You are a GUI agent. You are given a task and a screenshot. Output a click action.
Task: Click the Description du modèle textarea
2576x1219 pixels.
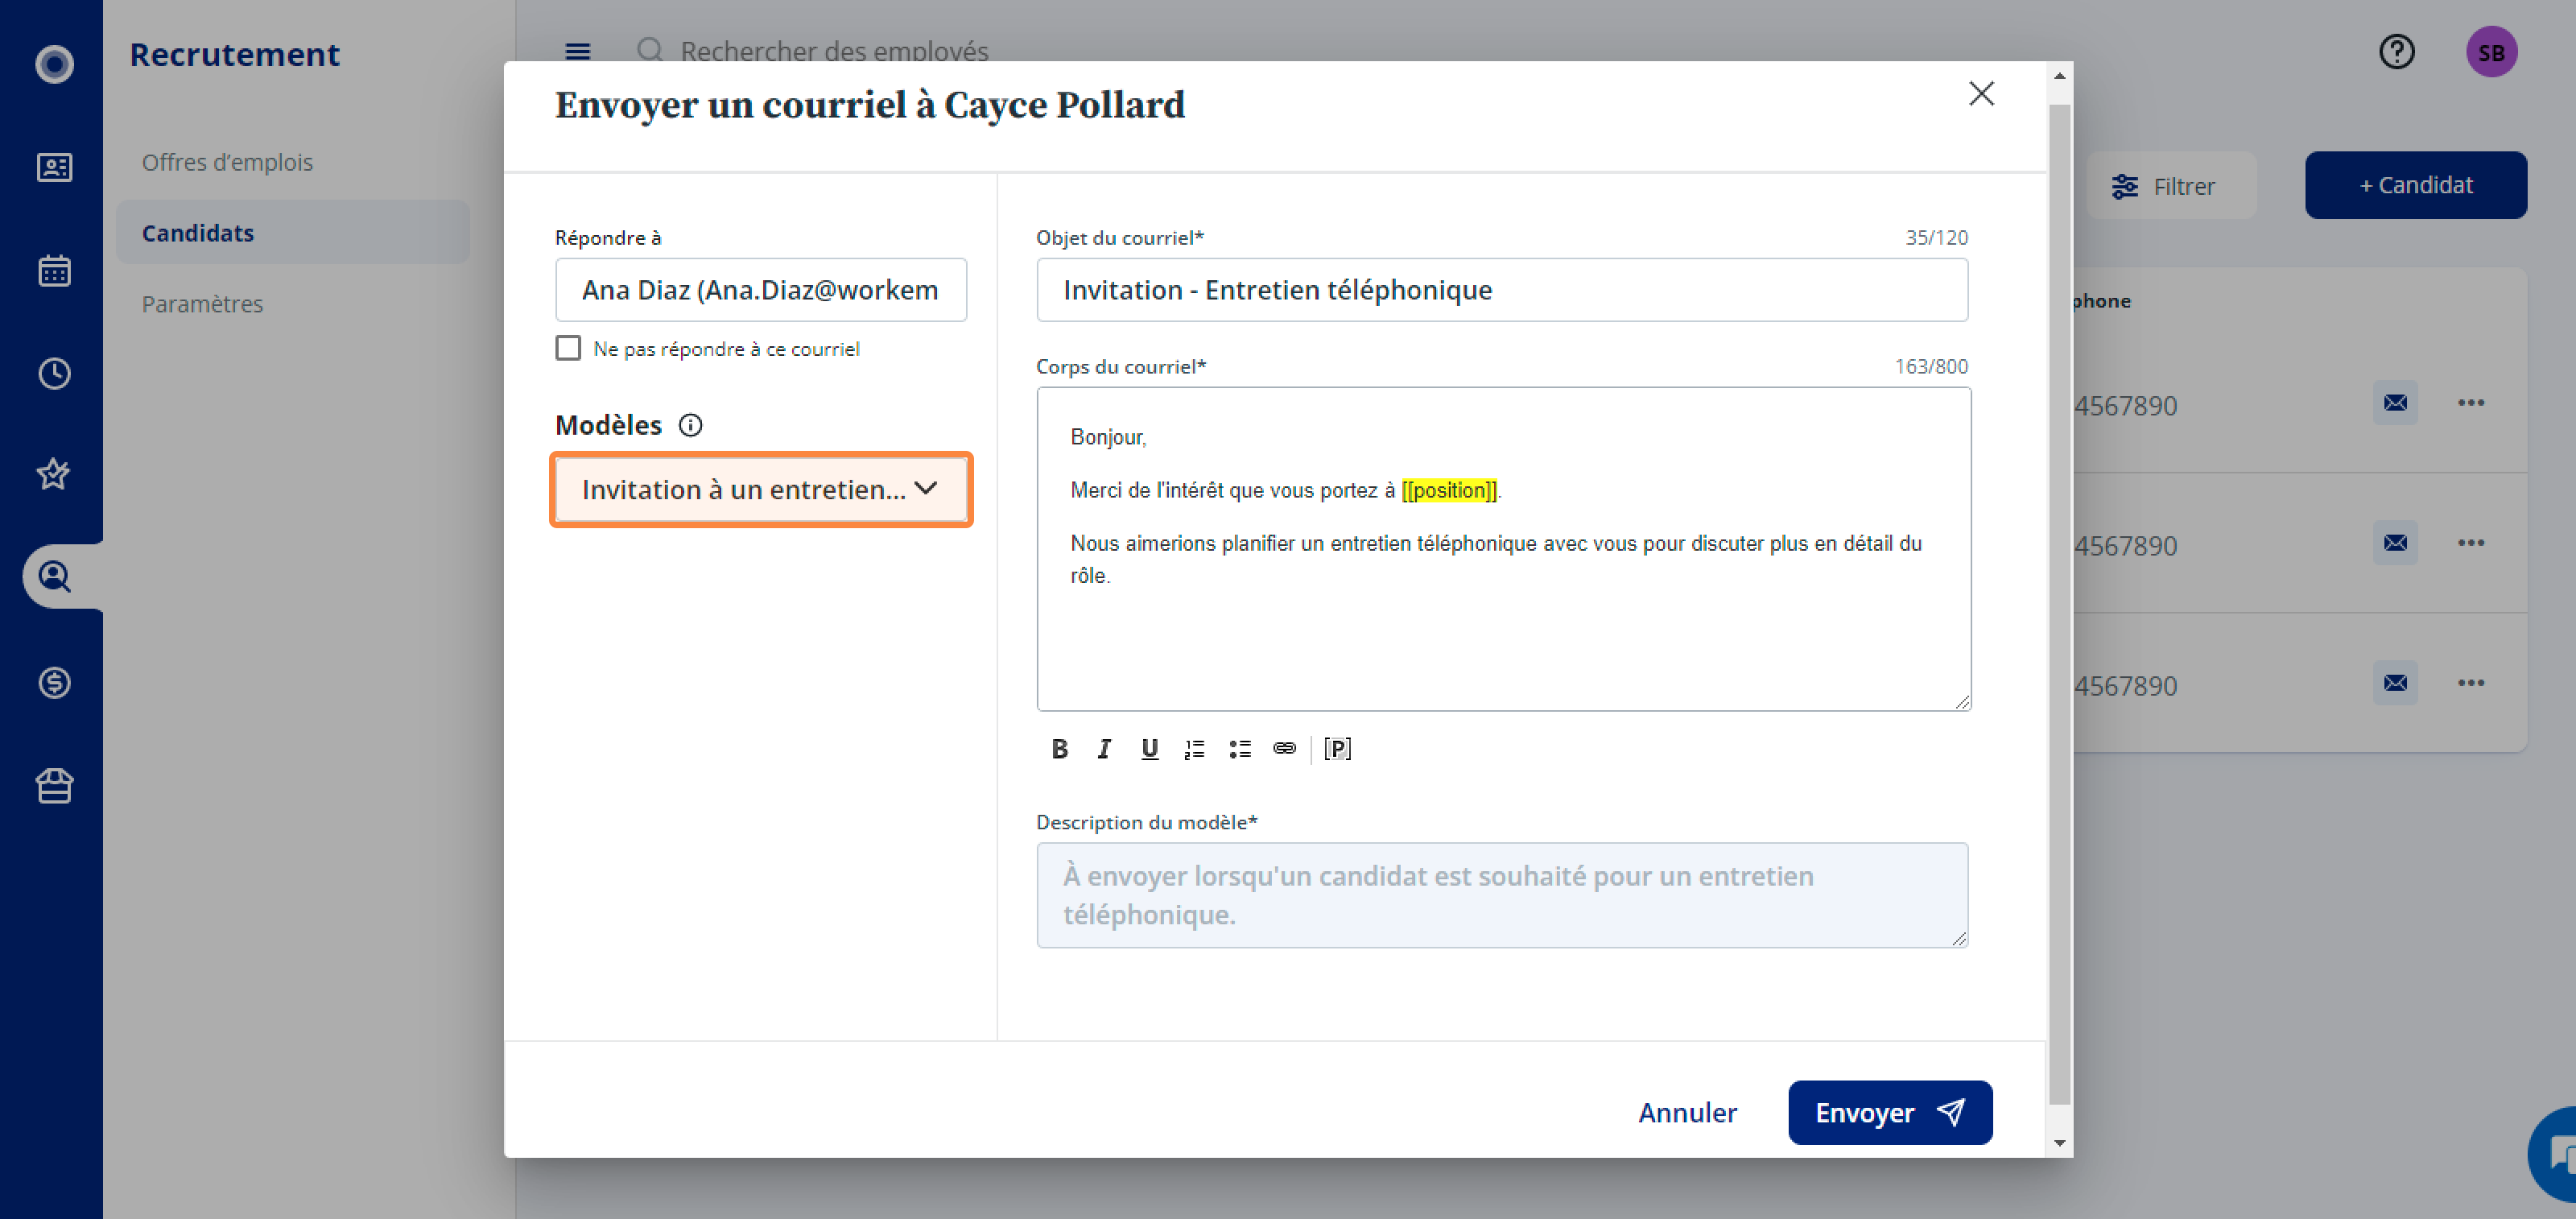point(1502,895)
